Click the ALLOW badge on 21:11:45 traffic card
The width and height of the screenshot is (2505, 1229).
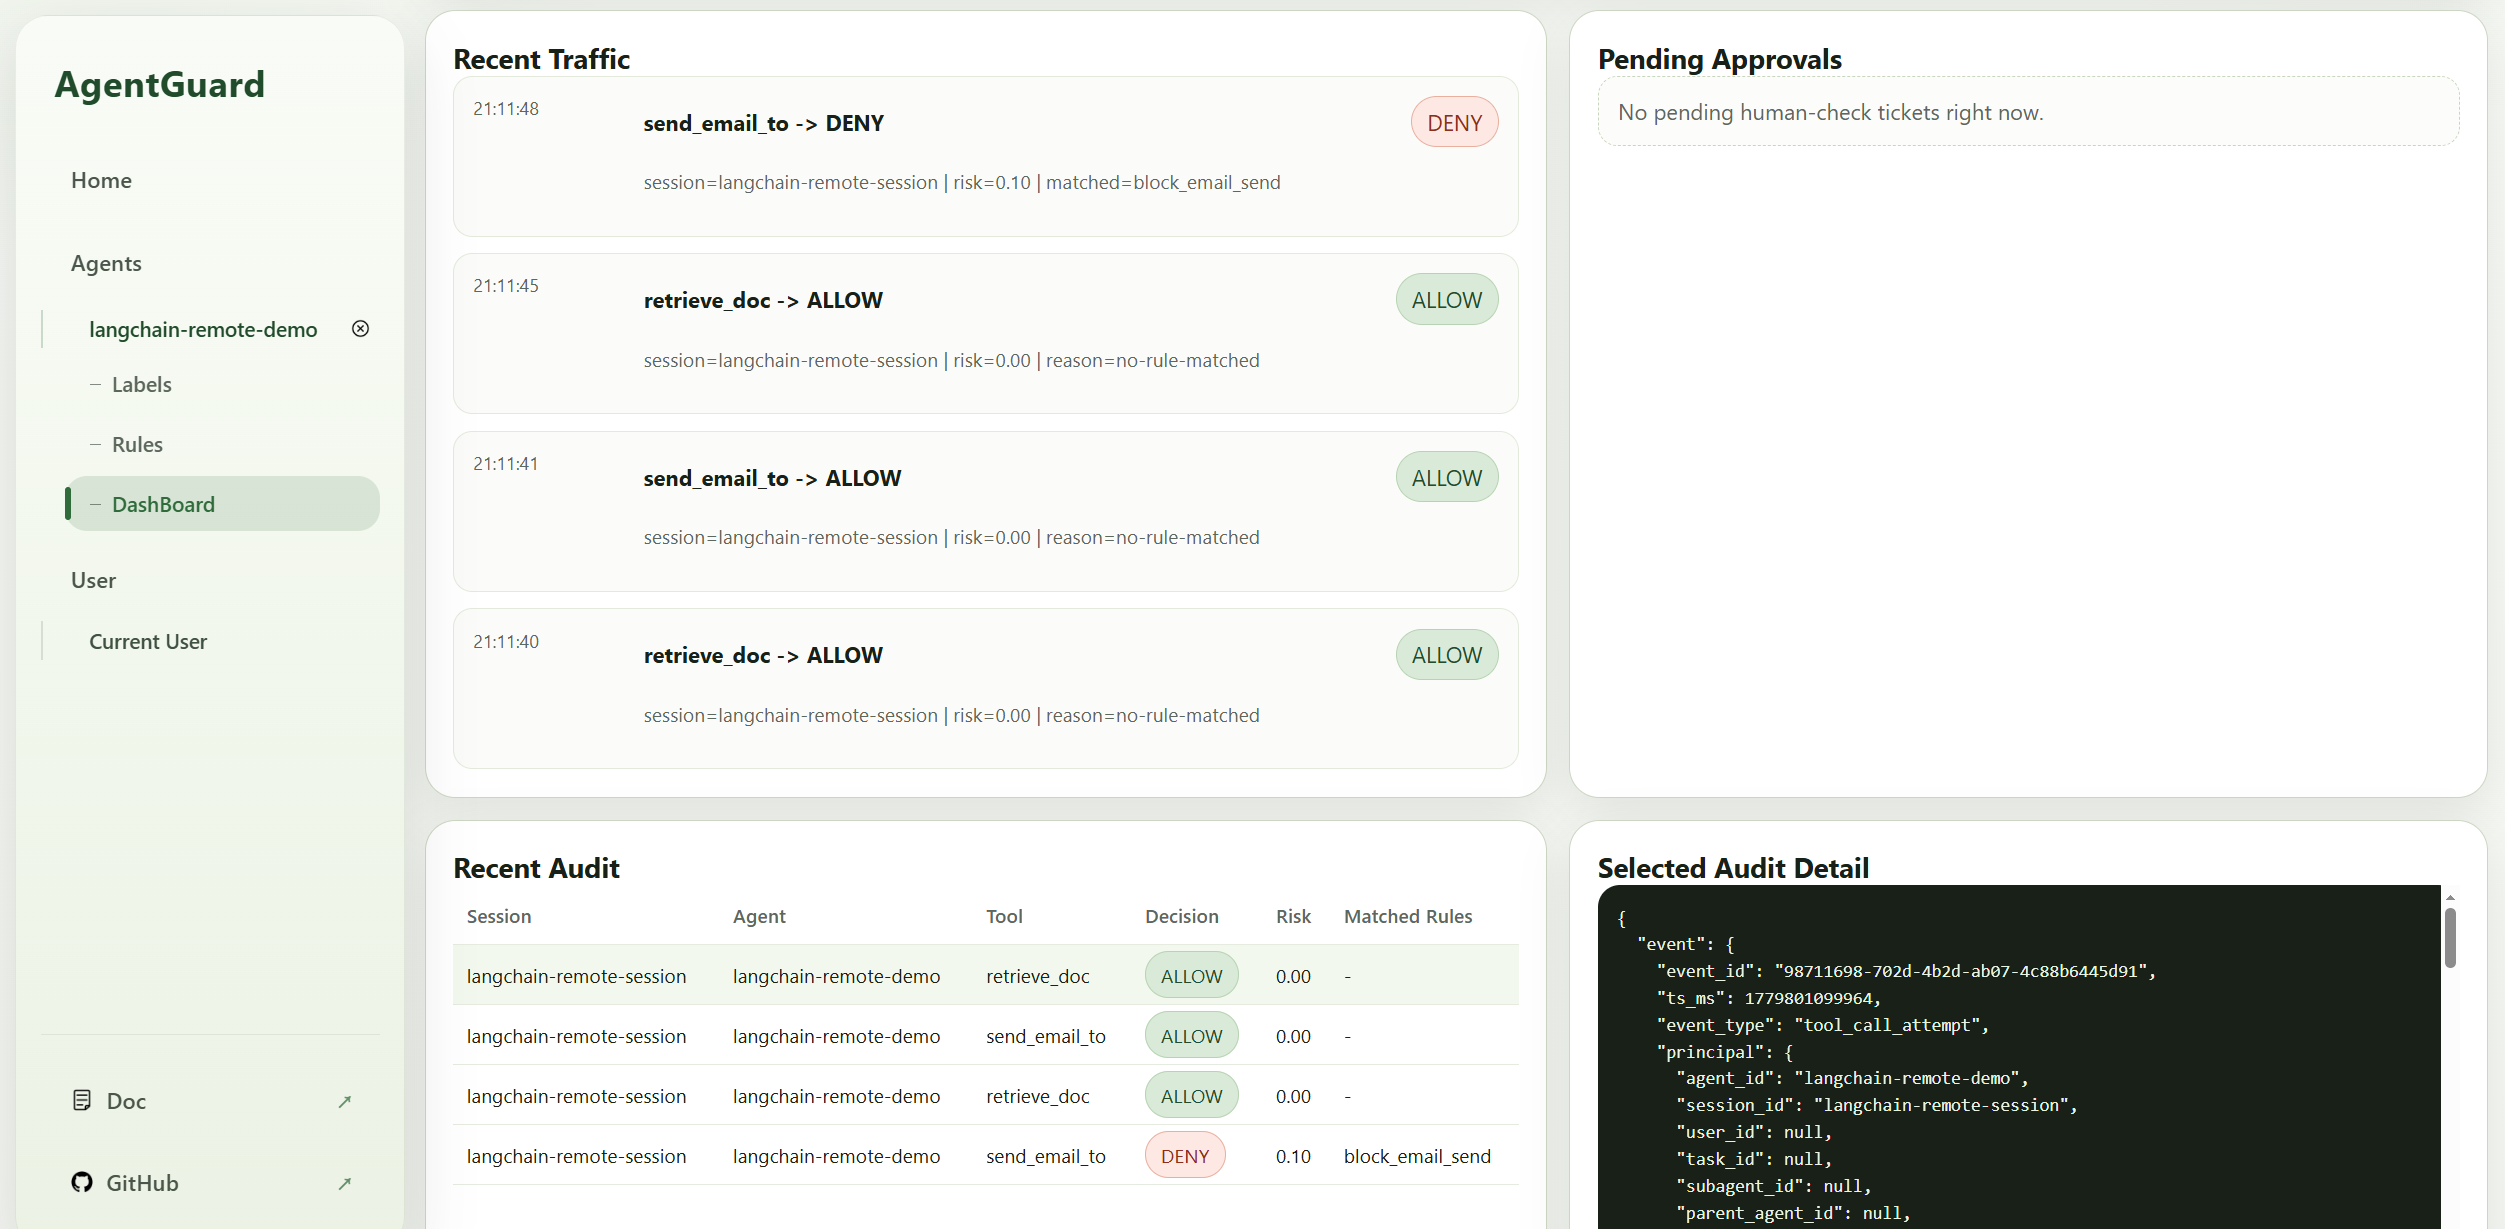(1446, 299)
